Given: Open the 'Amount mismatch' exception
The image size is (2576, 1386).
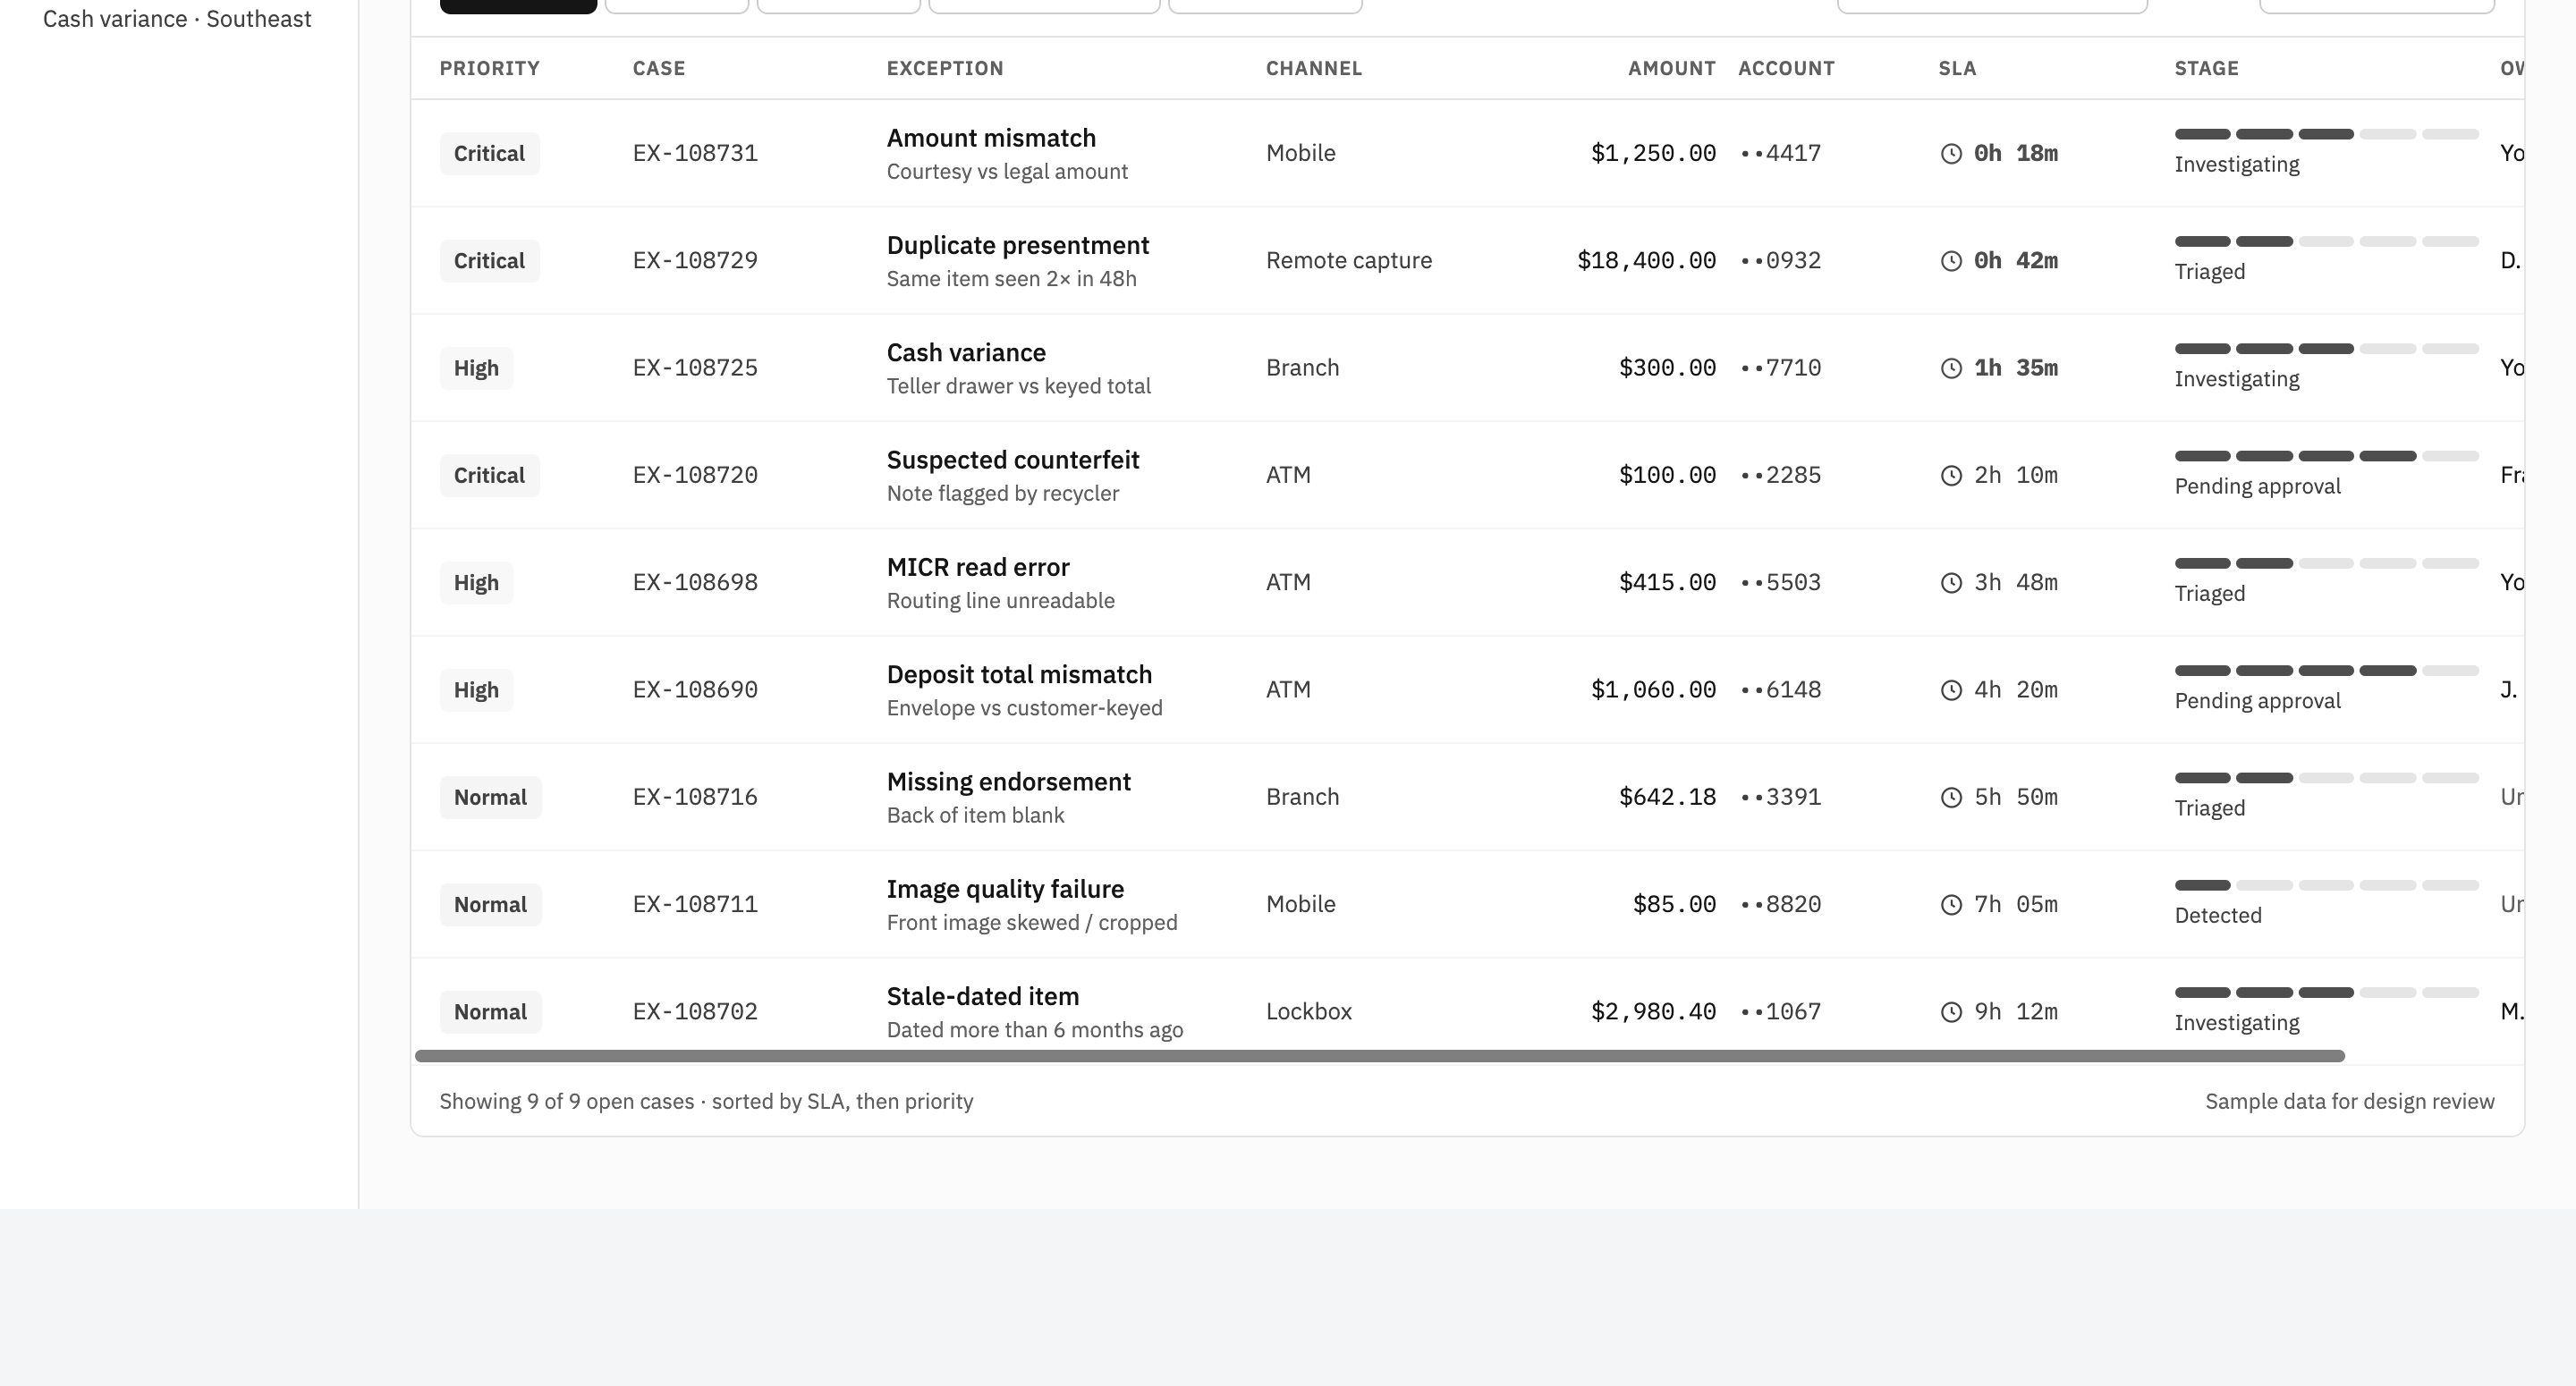Looking at the screenshot, I should pos(991,138).
